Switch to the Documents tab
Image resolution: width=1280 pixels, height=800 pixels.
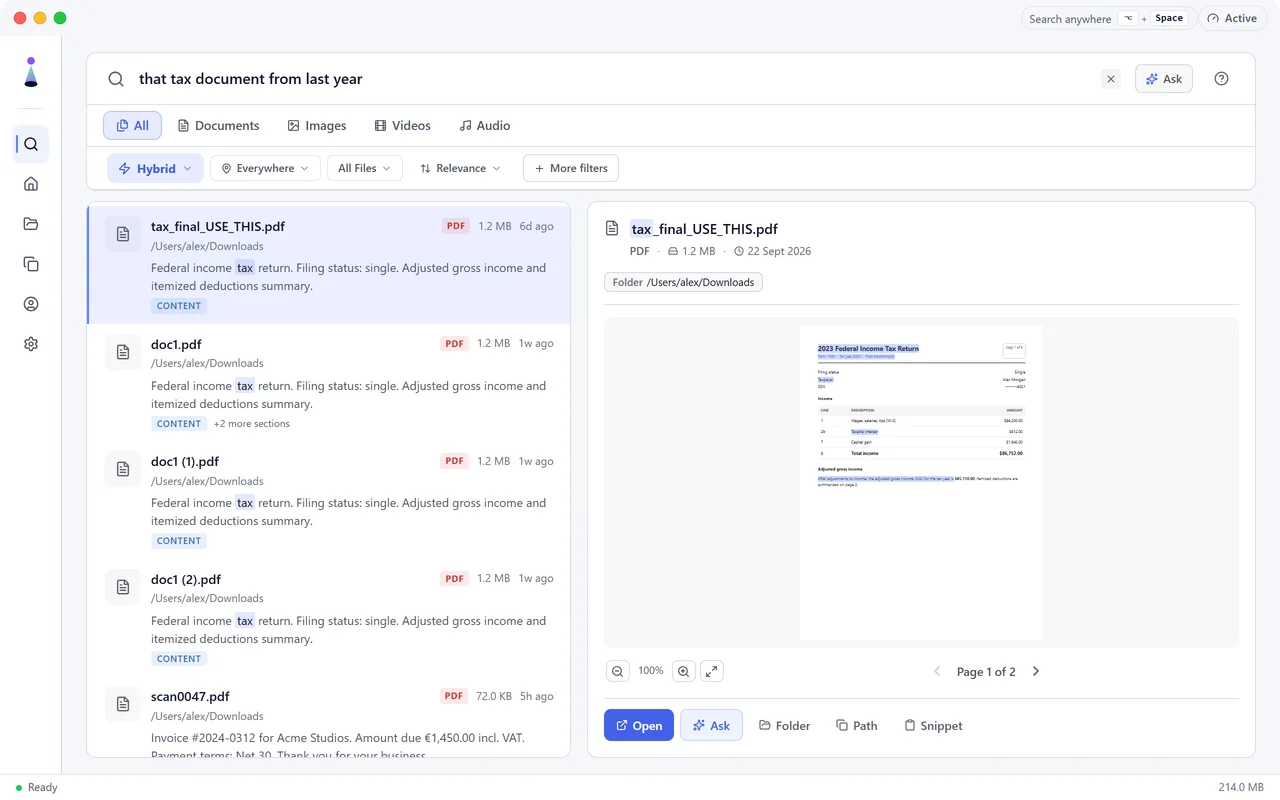(218, 125)
